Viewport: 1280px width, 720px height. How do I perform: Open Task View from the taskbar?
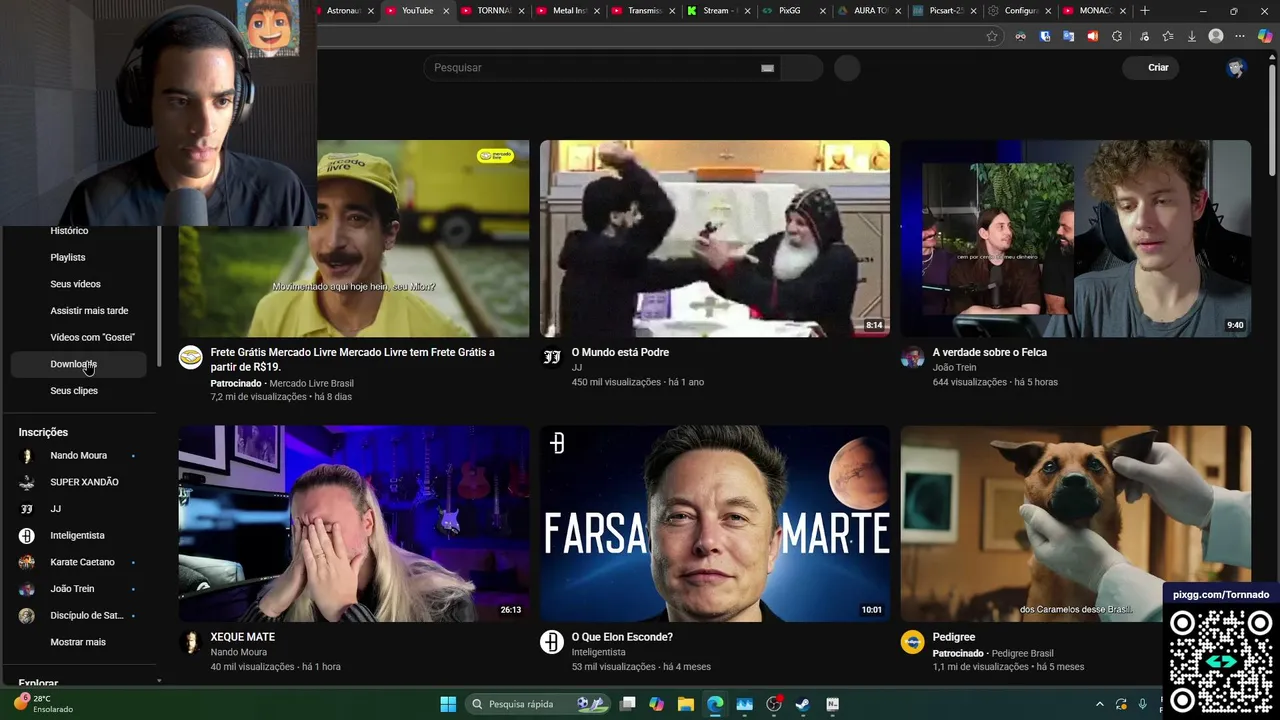(x=627, y=704)
